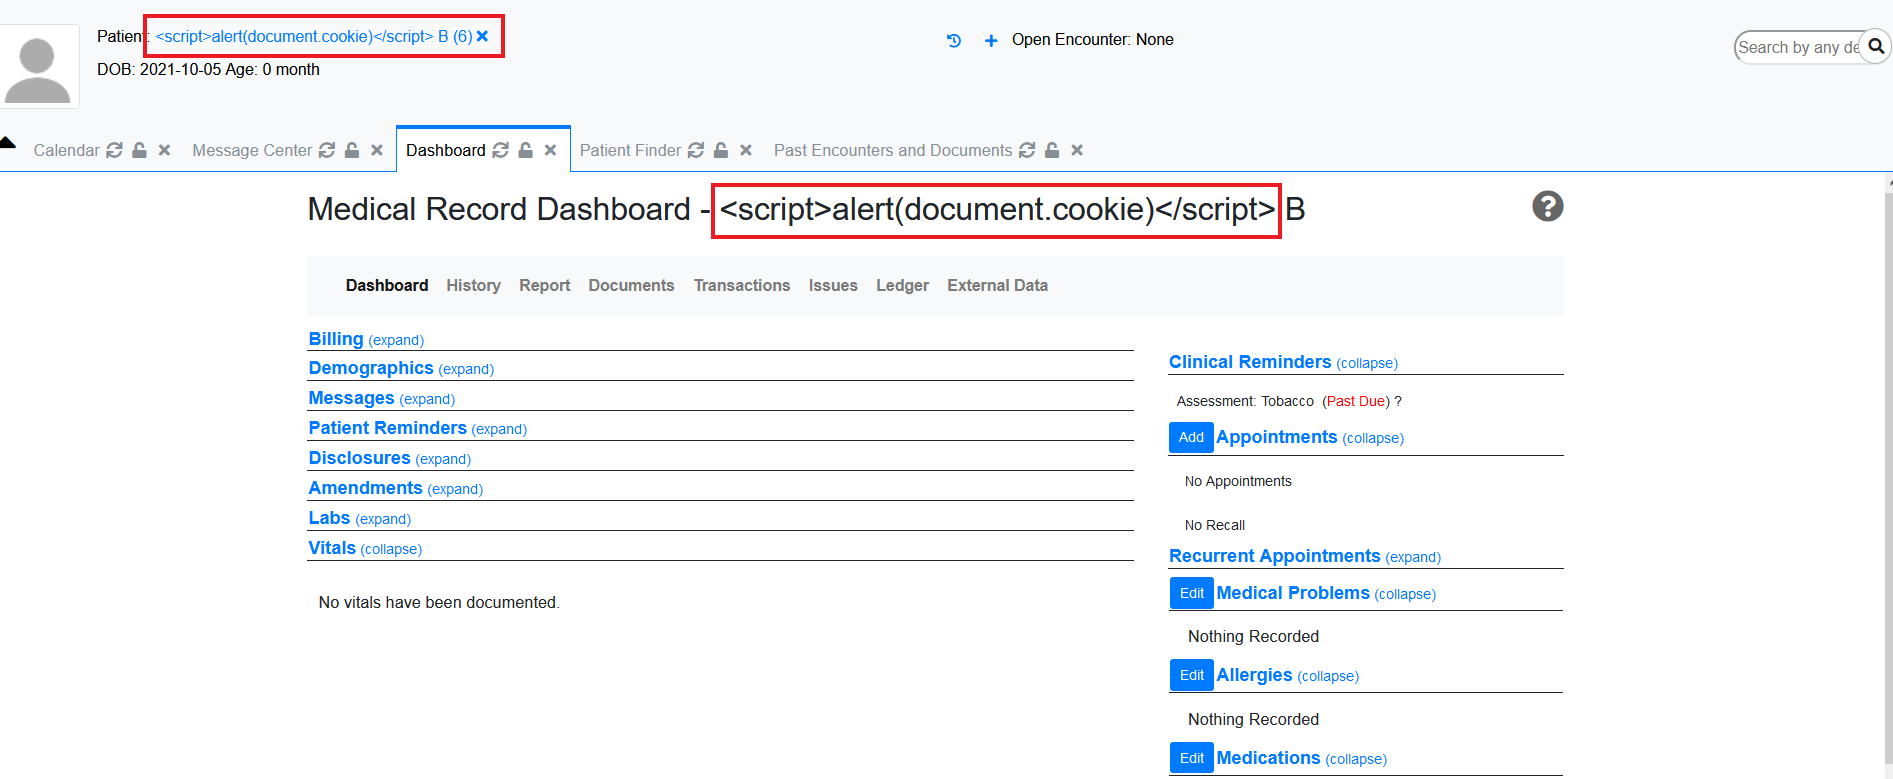Select External Data in patient menu
Screen dimensions: 1893x779
pyautogui.click(x=997, y=285)
